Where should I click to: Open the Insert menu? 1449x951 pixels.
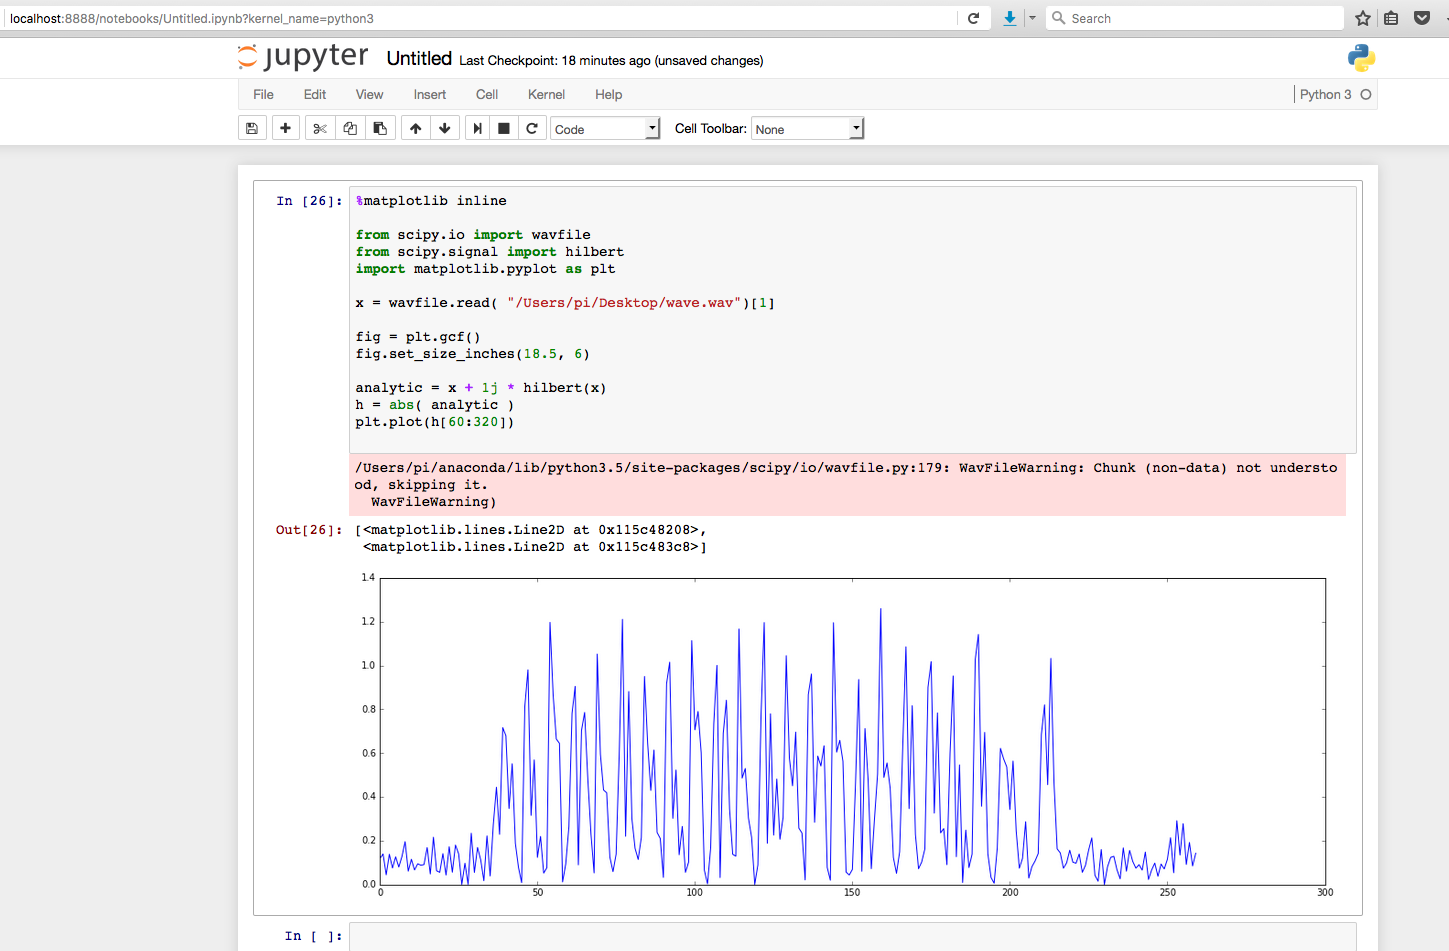click(430, 94)
